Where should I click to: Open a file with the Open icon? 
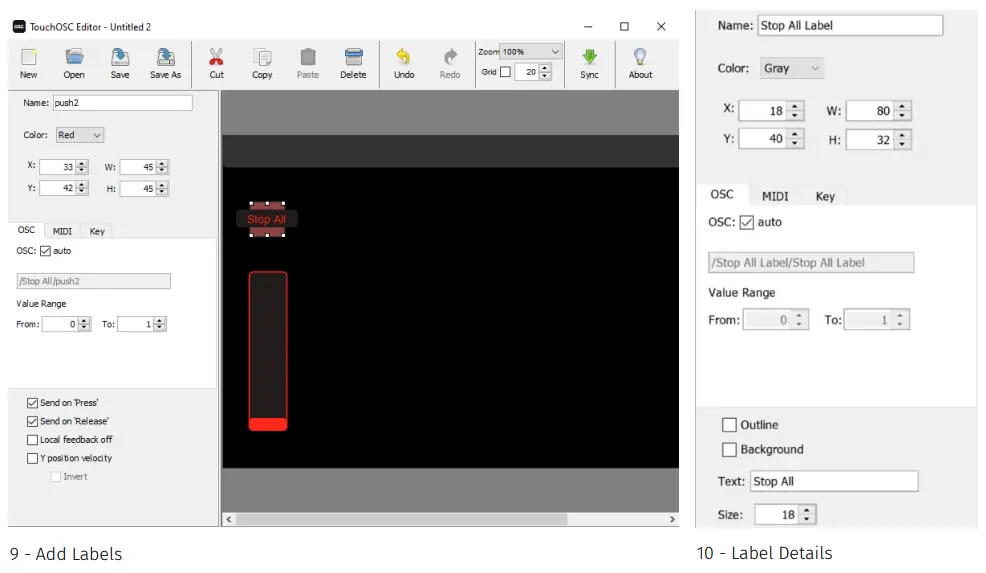[x=74, y=58]
